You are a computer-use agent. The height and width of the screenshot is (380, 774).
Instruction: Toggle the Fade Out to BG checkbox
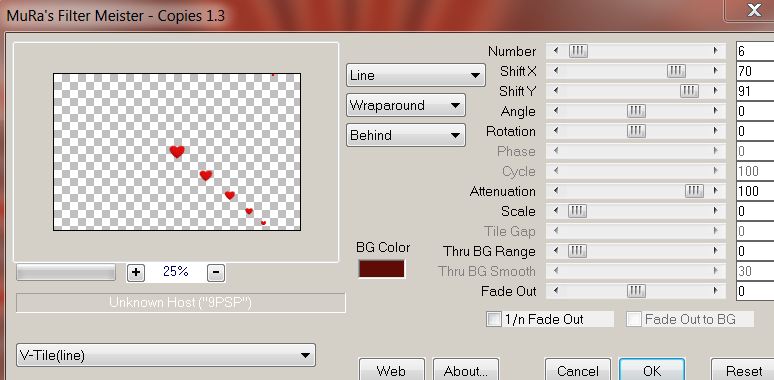(x=634, y=319)
